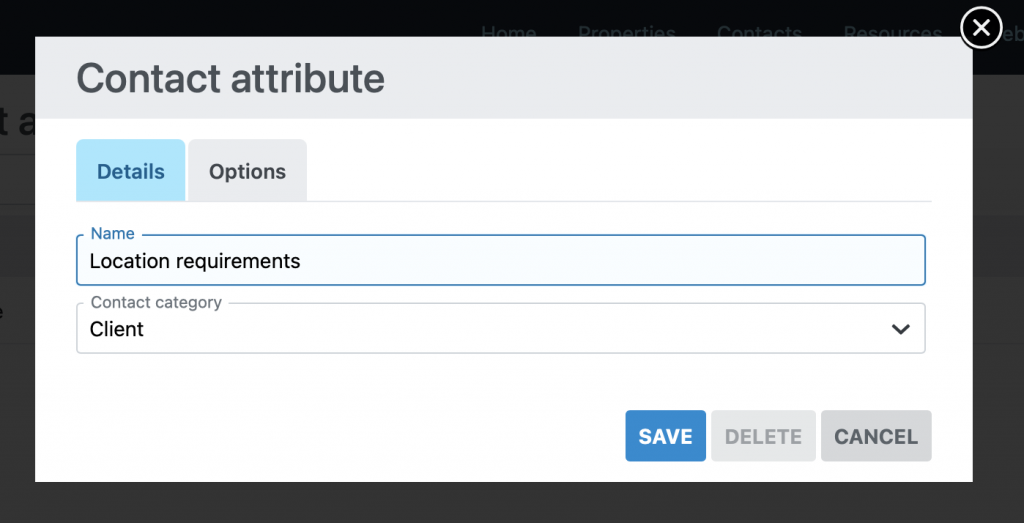Screen dimensions: 1024x523
Task: Go to Home in the top navigation
Action: (x=508, y=31)
